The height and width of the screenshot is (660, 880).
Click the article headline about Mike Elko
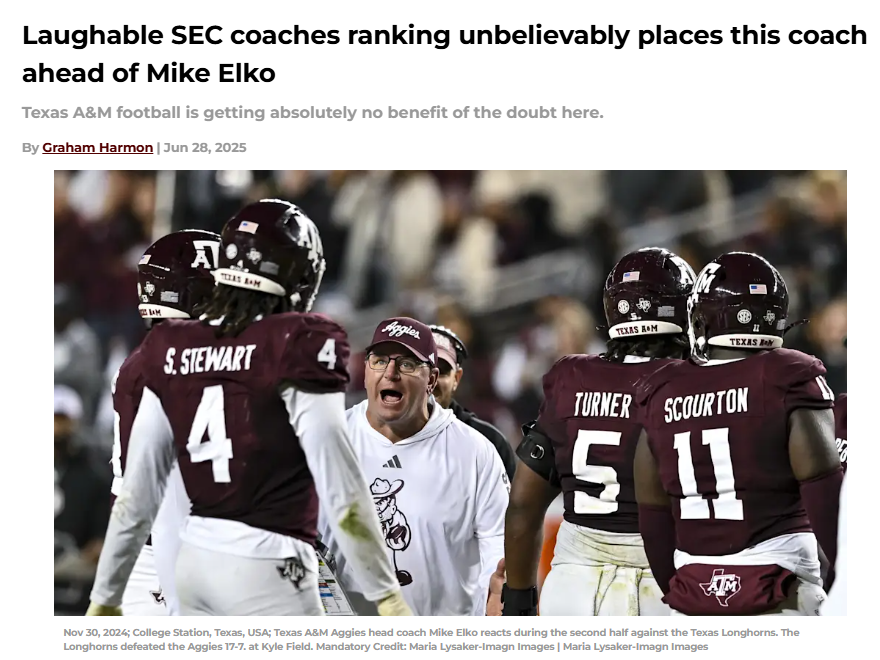pyautogui.click(x=444, y=54)
